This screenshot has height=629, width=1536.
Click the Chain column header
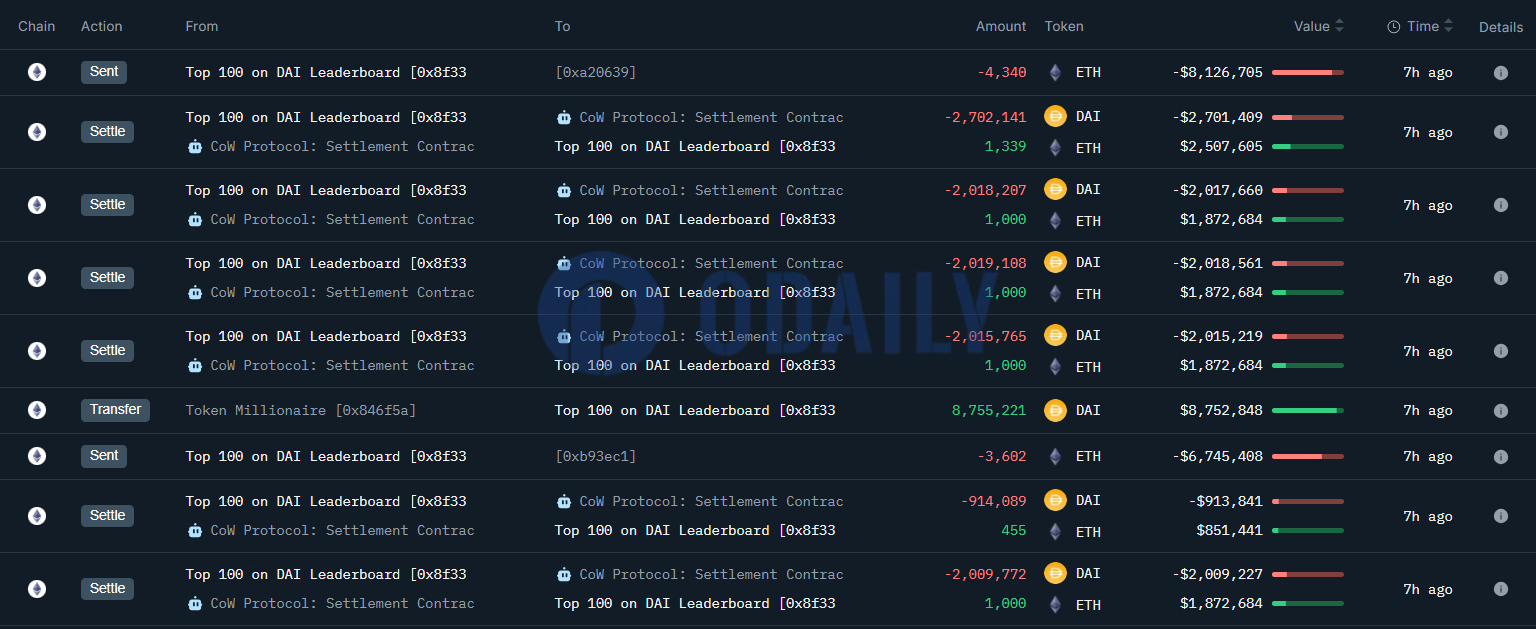pyautogui.click(x=37, y=26)
